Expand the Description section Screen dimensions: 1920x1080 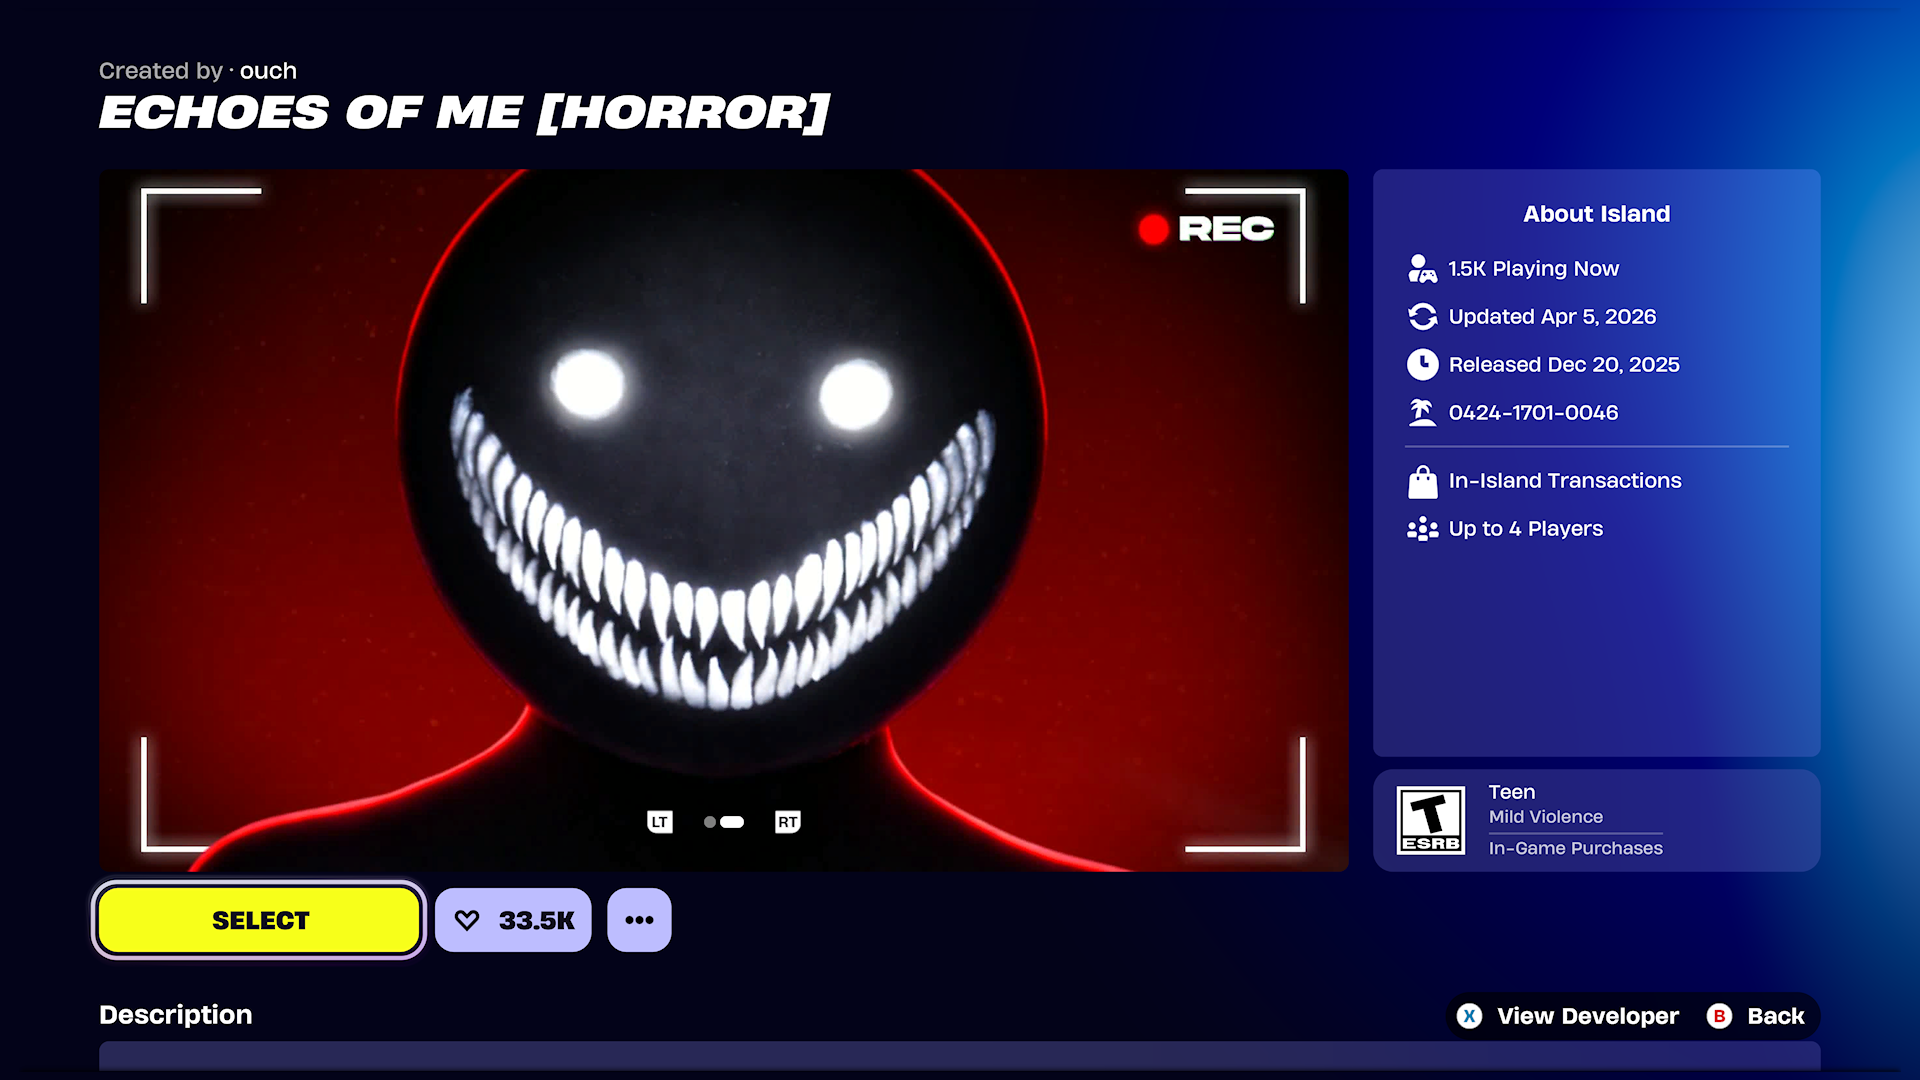(176, 1014)
